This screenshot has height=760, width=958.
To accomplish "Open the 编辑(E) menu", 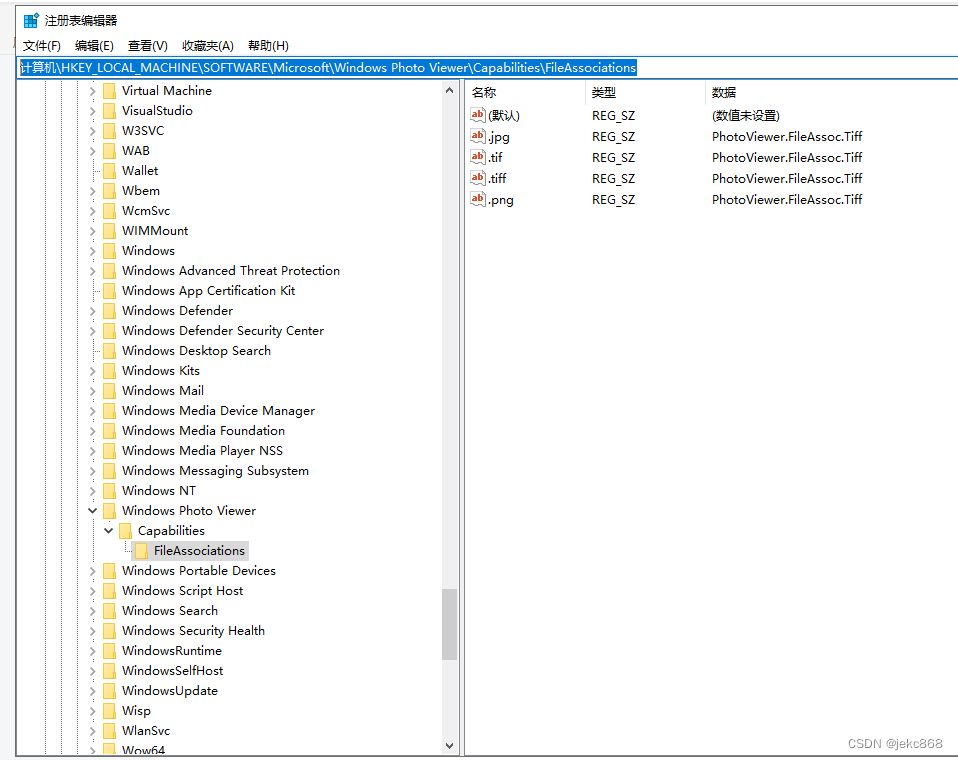I will coord(94,46).
